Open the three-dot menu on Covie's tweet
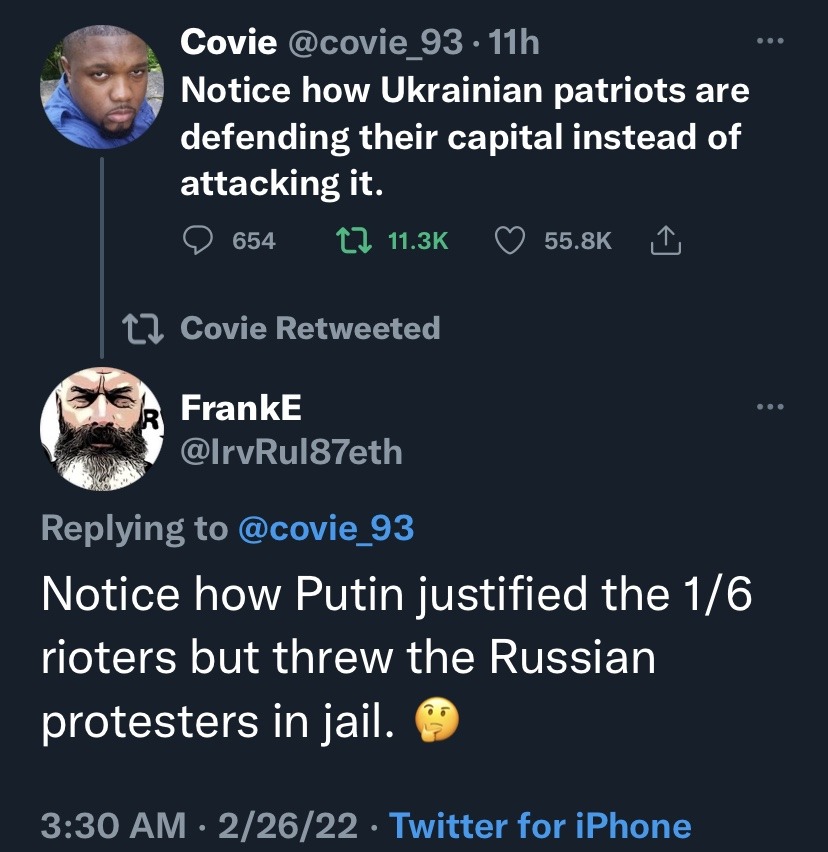 point(770,41)
